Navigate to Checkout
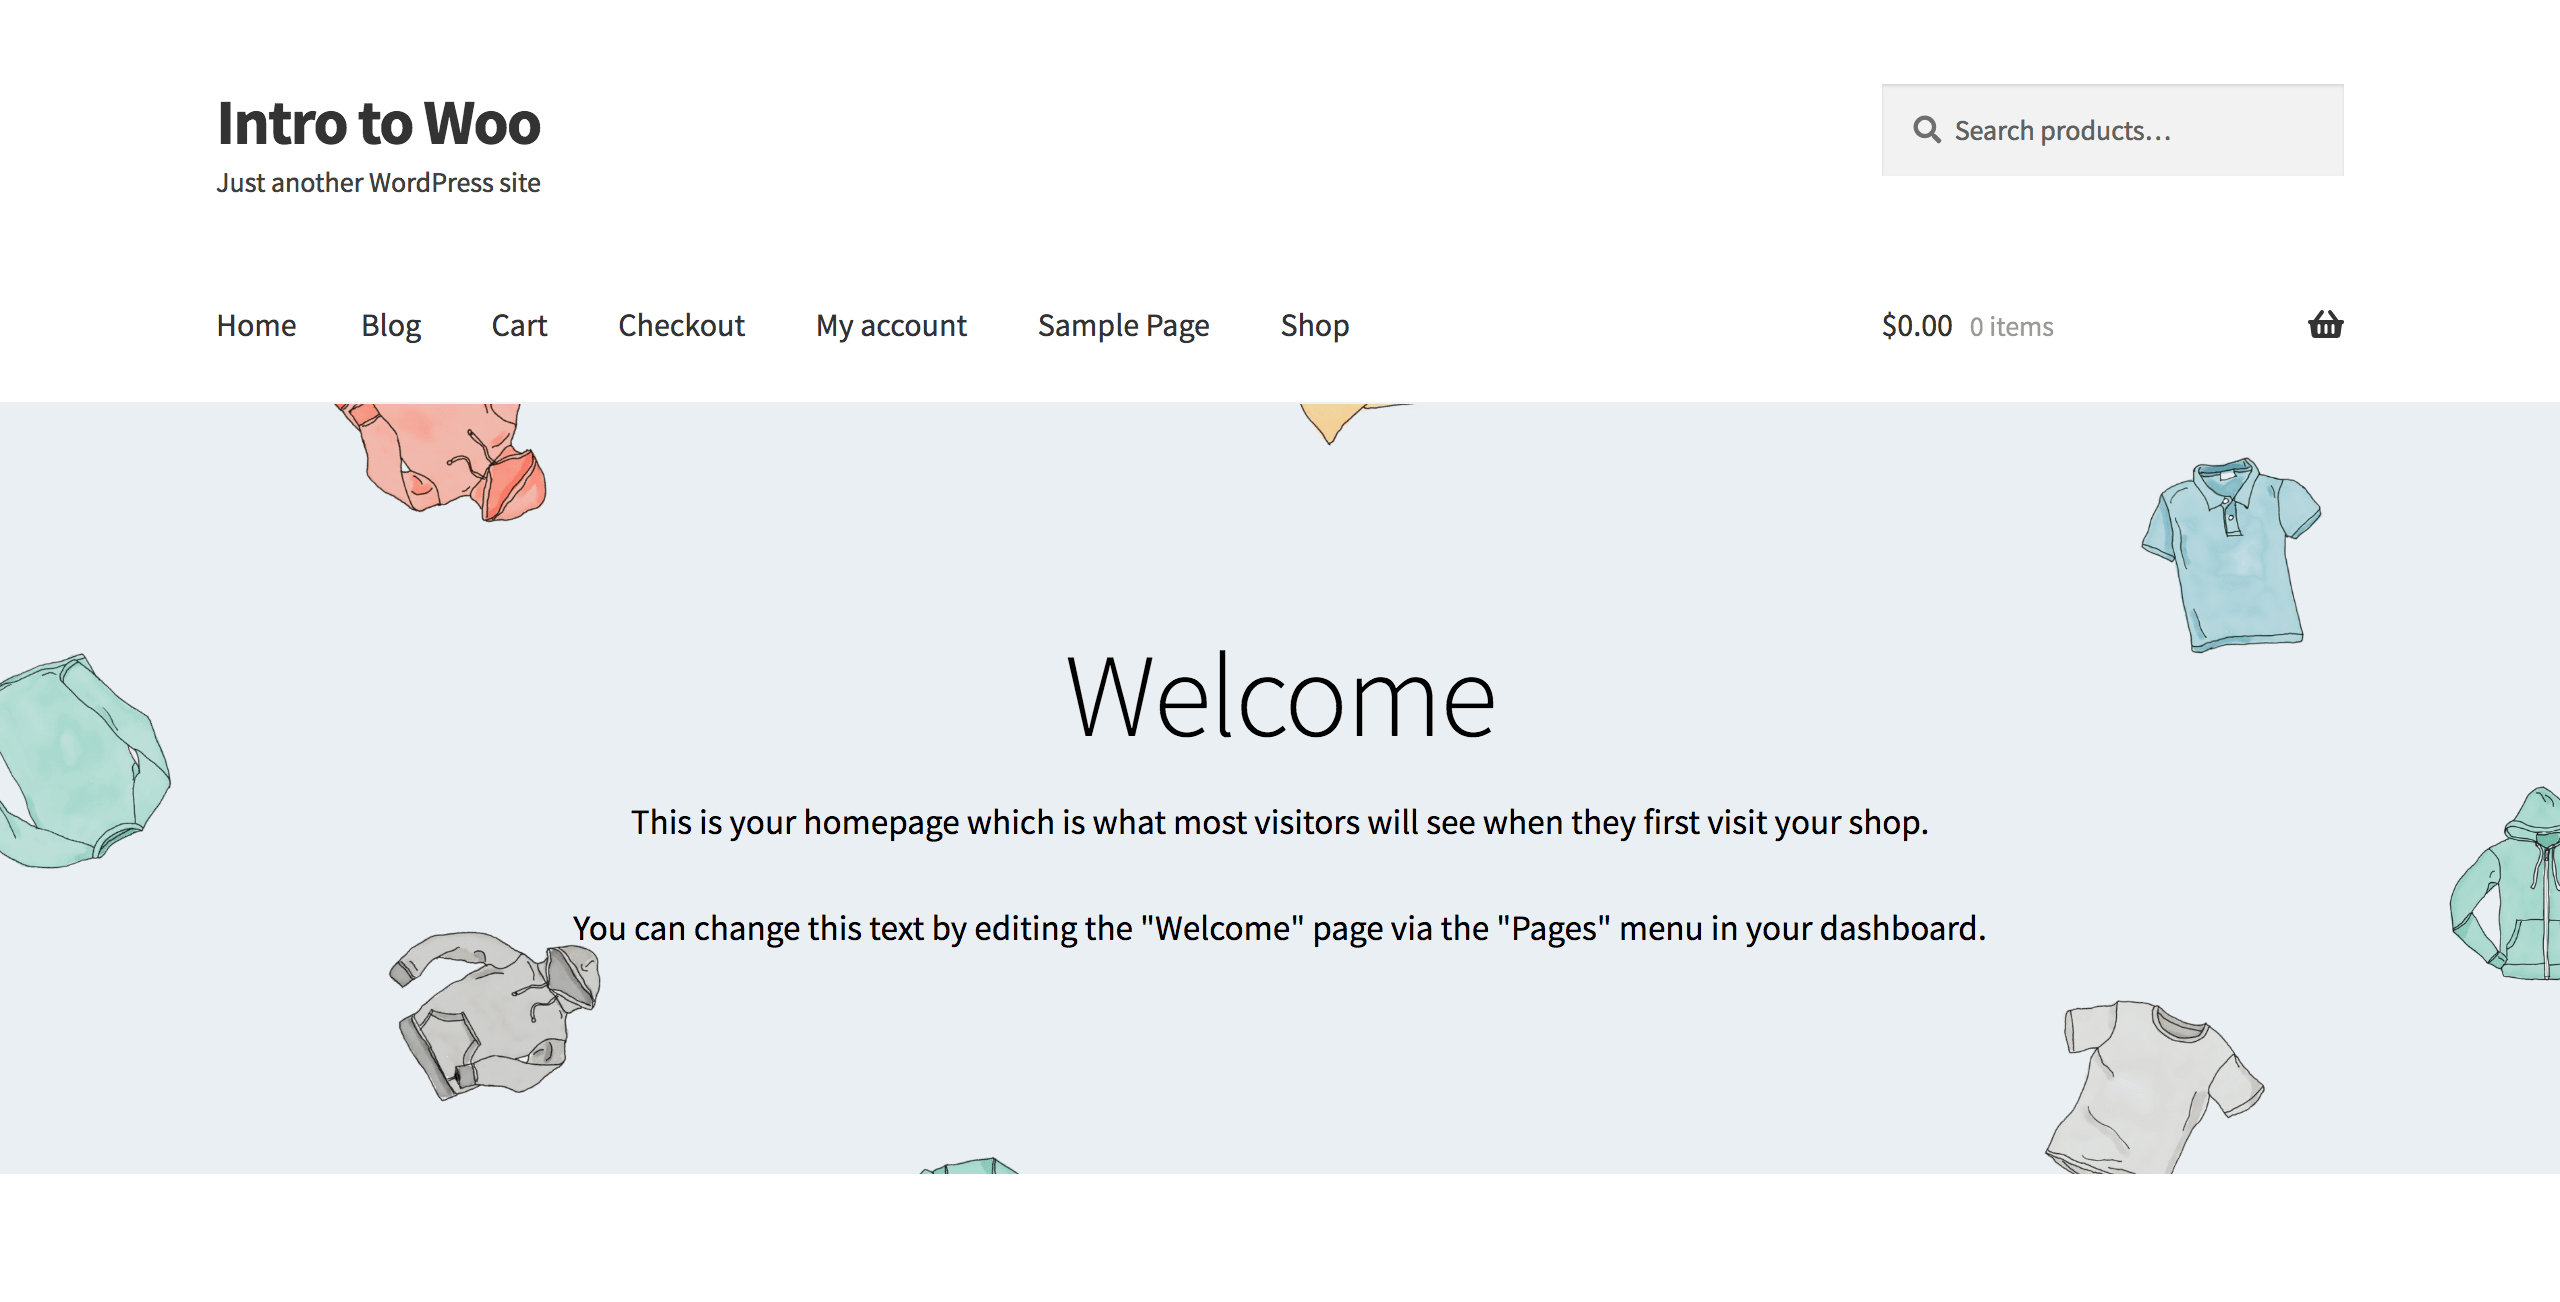Viewport: 2560px width, 1302px height. (x=681, y=326)
